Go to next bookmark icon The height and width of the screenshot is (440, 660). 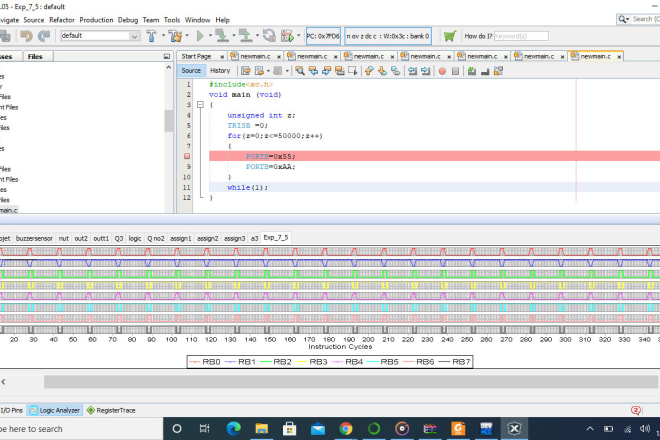pos(382,71)
